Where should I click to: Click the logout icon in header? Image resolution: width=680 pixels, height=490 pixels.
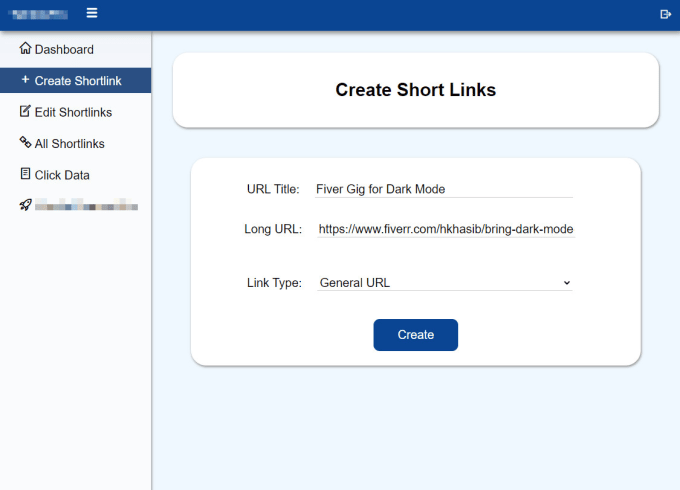(665, 14)
